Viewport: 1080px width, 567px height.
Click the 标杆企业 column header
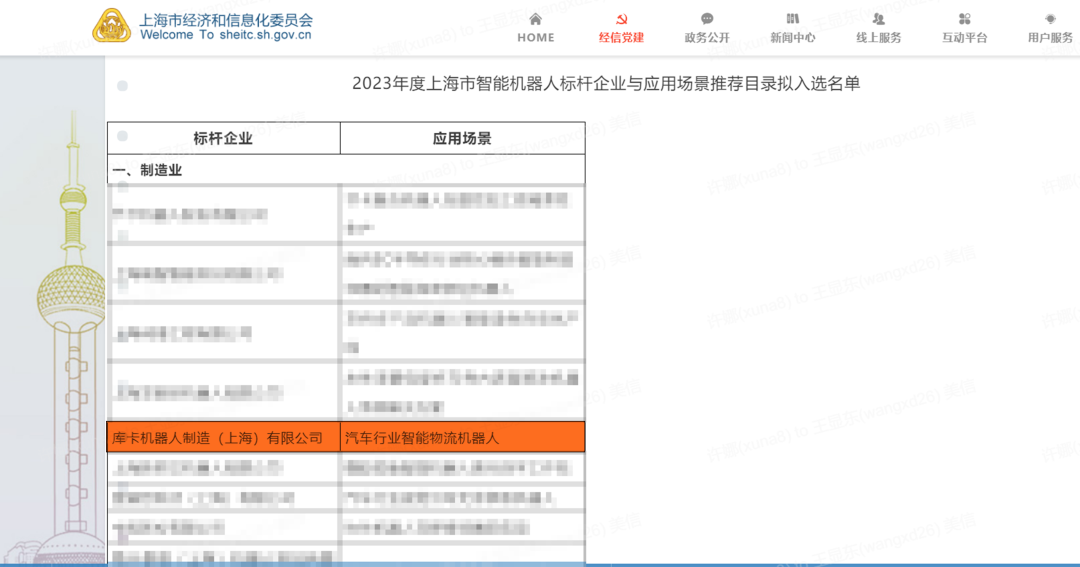(223, 138)
